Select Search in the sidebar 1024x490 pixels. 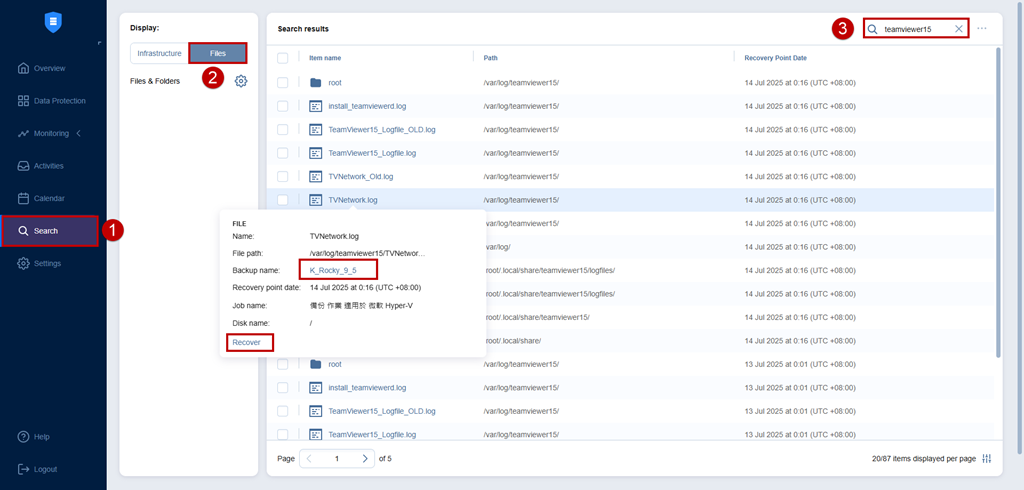[x=50, y=231]
